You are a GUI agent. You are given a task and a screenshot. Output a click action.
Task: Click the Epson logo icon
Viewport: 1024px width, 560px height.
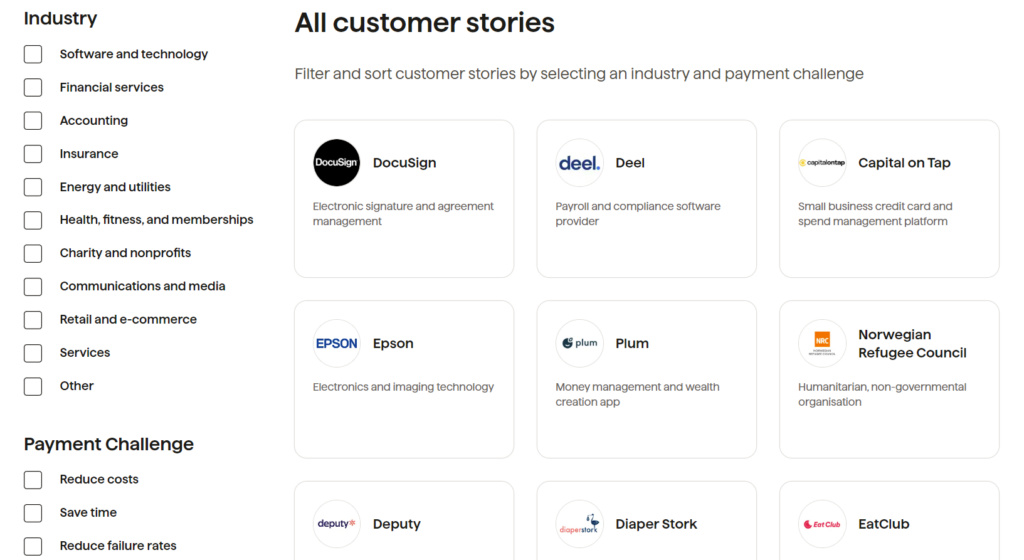tap(336, 344)
